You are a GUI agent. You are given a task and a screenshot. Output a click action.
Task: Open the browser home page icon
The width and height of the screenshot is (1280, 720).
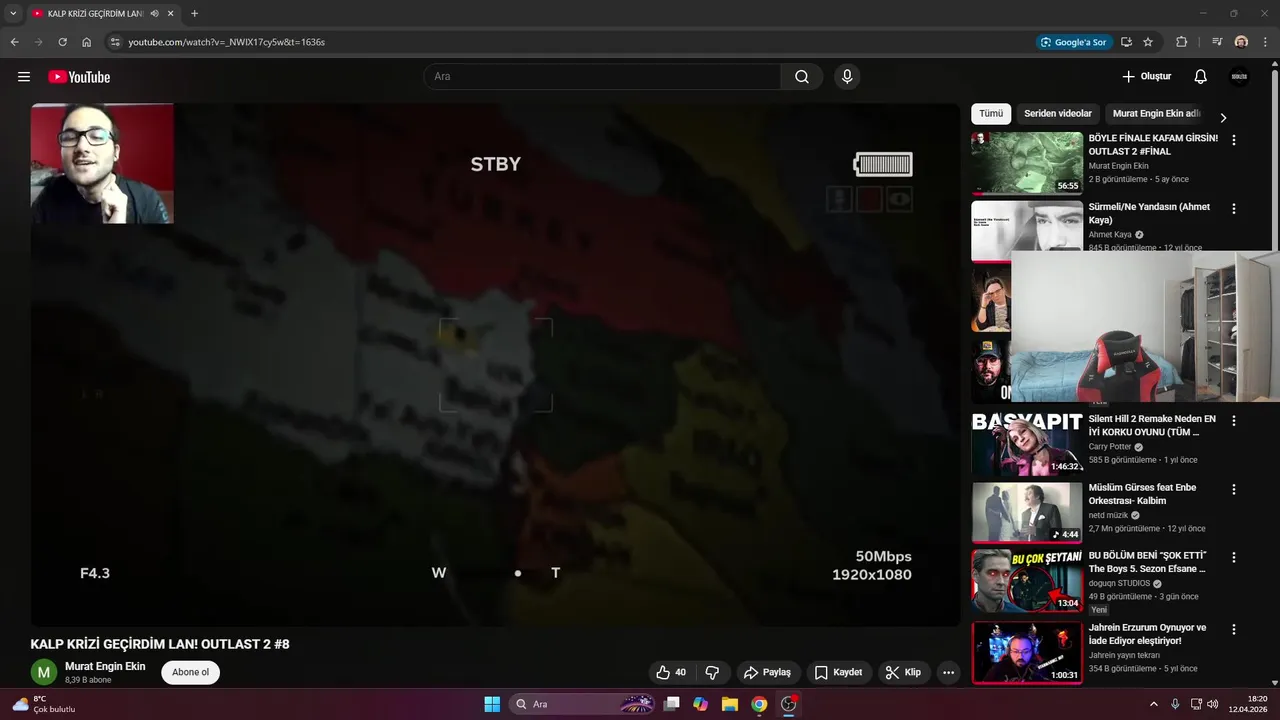[87, 42]
